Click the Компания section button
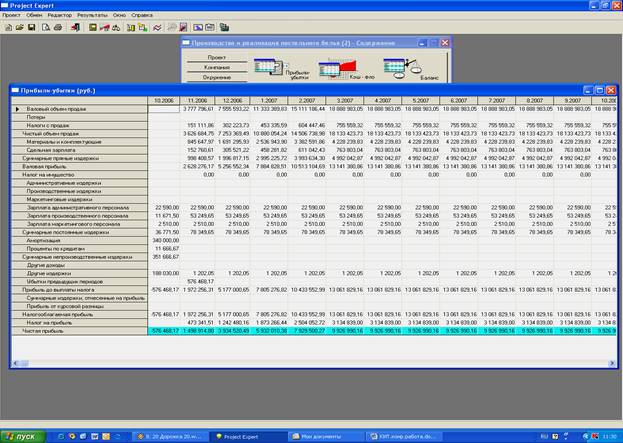The width and height of the screenshot is (623, 443). (x=217, y=67)
